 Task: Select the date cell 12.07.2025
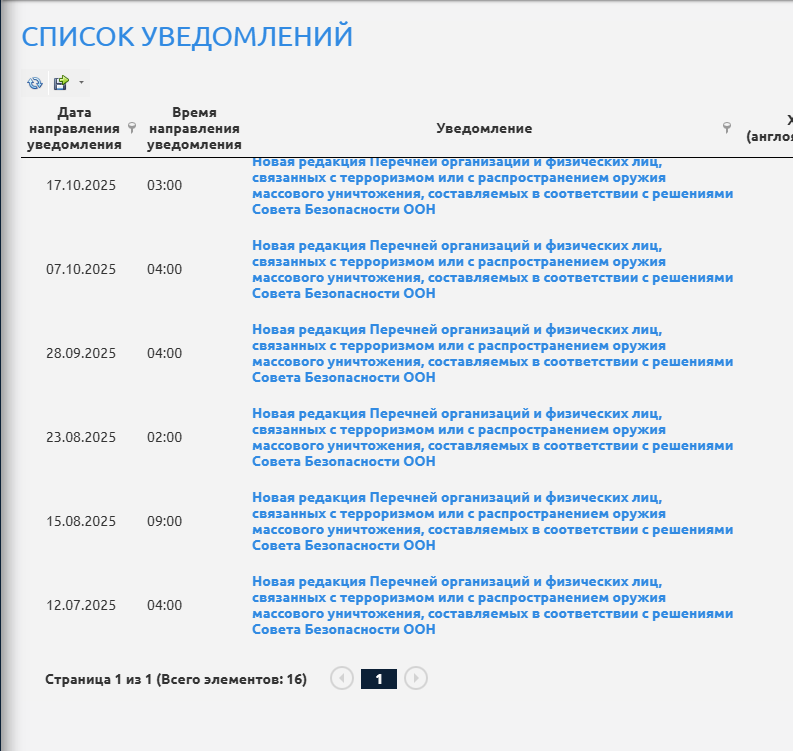click(x=81, y=605)
